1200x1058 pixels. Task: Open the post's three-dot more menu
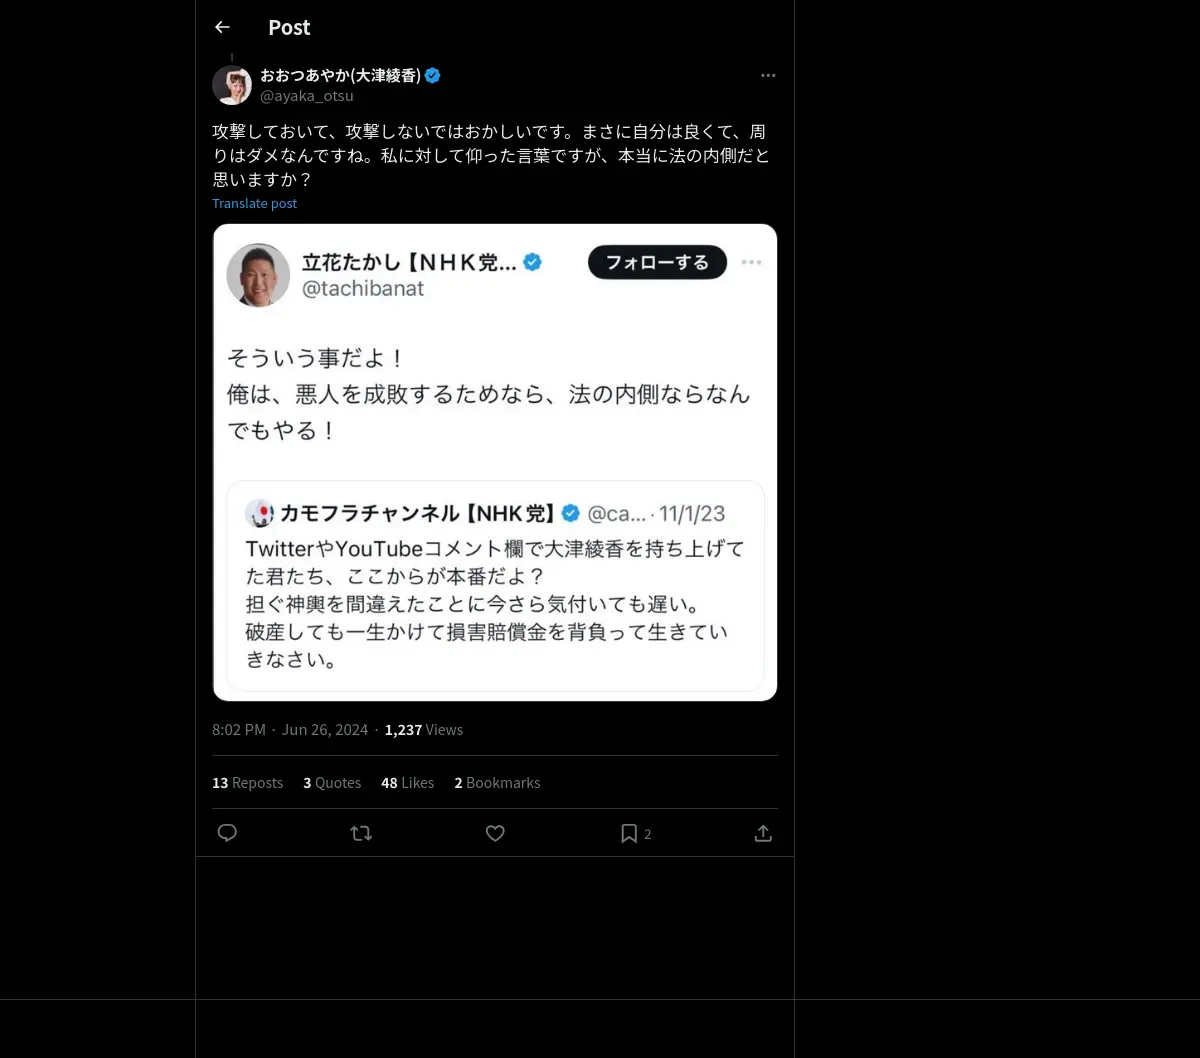click(768, 75)
